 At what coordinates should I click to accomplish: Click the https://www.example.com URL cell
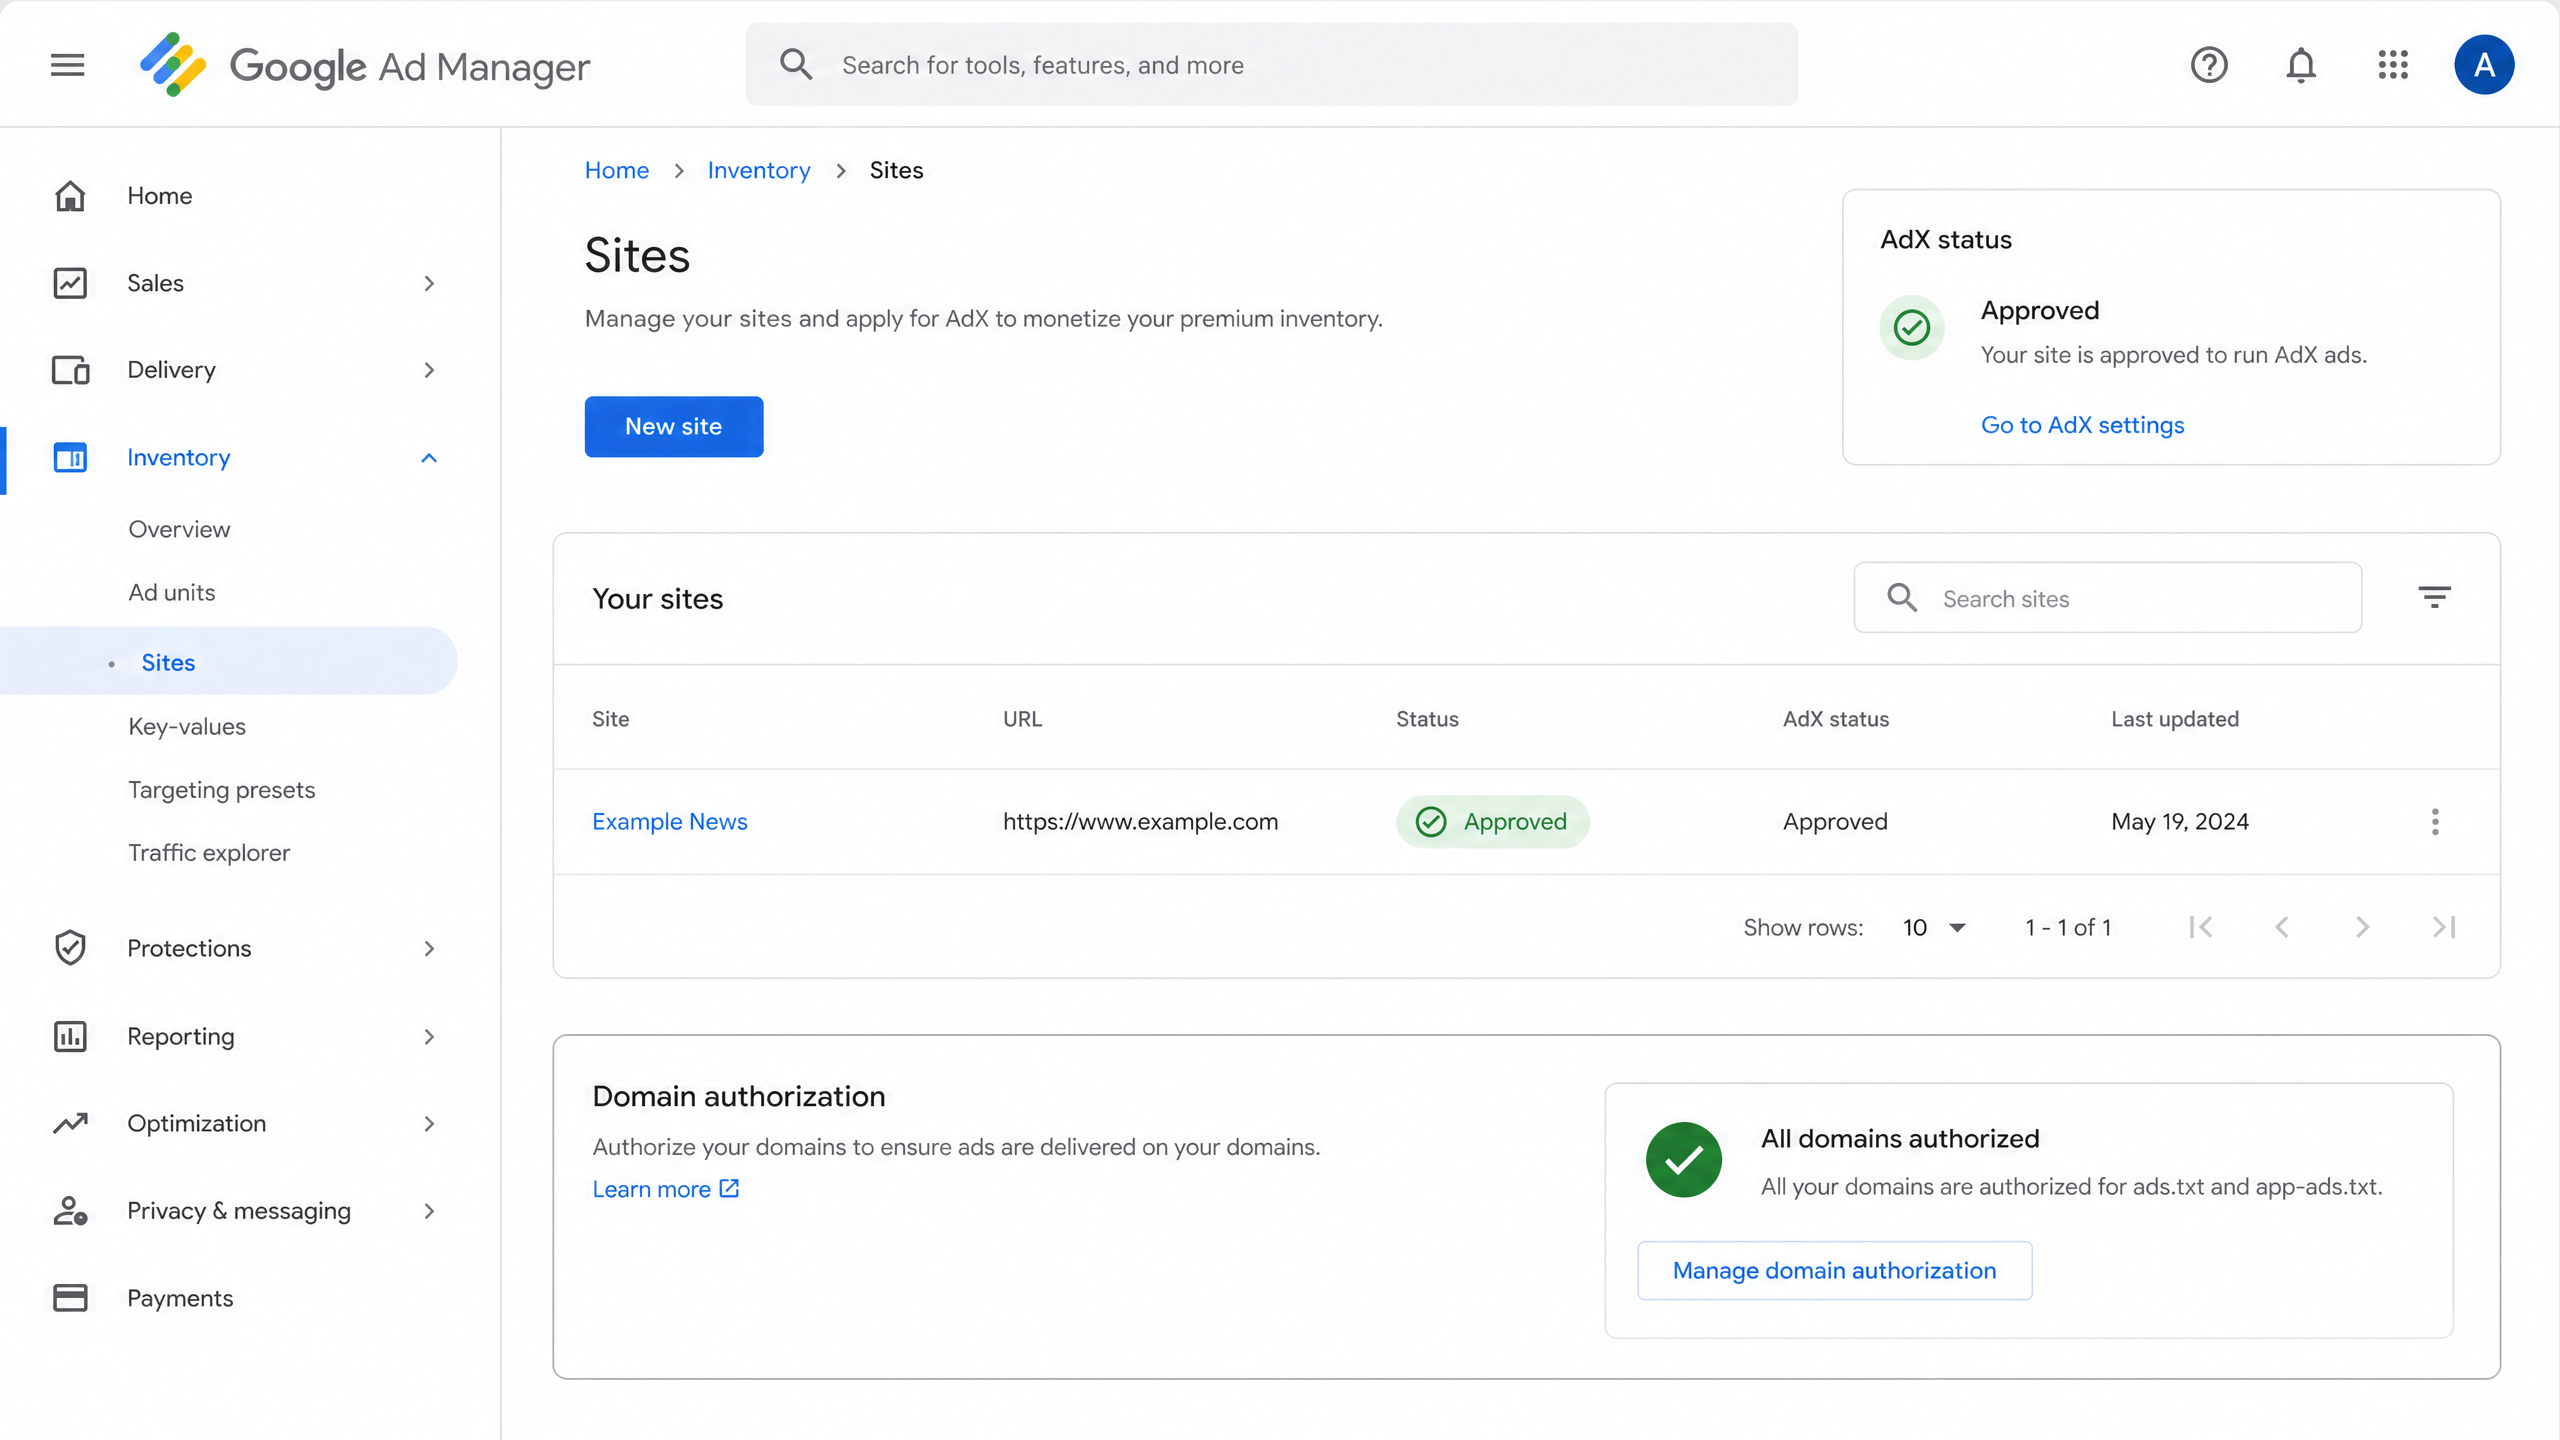(1140, 822)
